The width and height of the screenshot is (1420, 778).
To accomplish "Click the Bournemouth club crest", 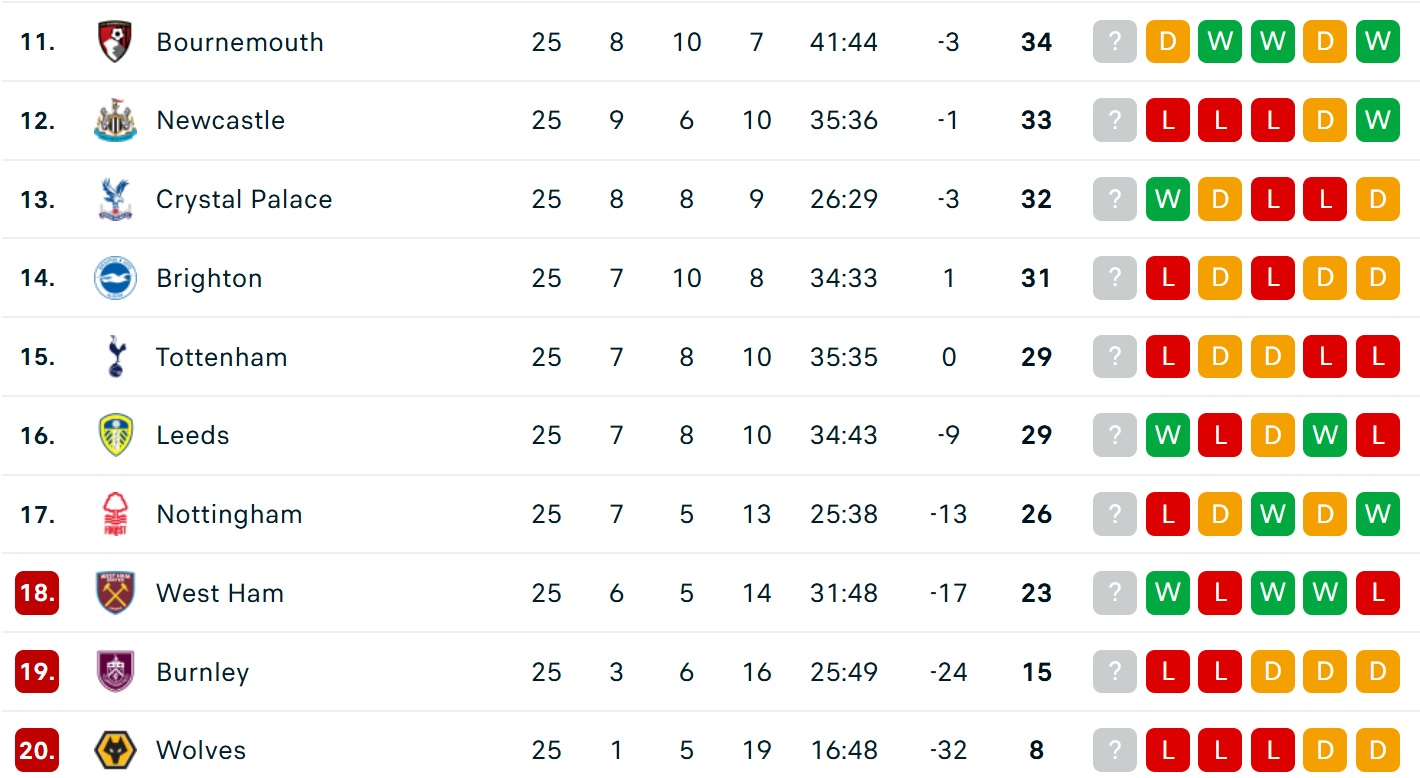I will point(115,42).
